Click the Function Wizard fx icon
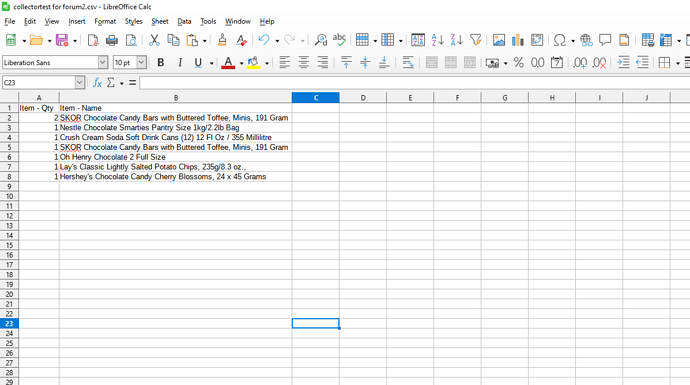 point(97,82)
